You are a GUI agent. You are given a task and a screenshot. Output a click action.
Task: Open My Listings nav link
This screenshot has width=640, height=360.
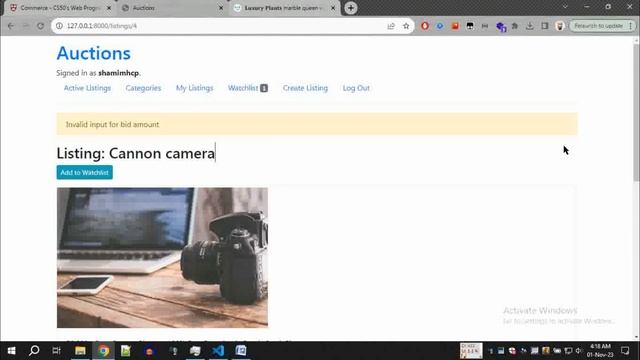pyautogui.click(x=194, y=88)
